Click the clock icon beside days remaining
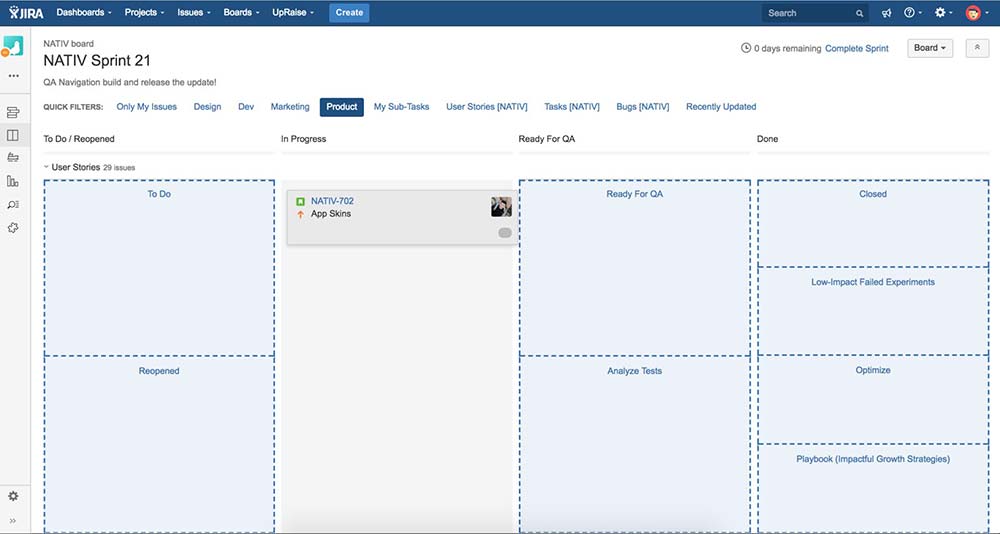 (746, 48)
